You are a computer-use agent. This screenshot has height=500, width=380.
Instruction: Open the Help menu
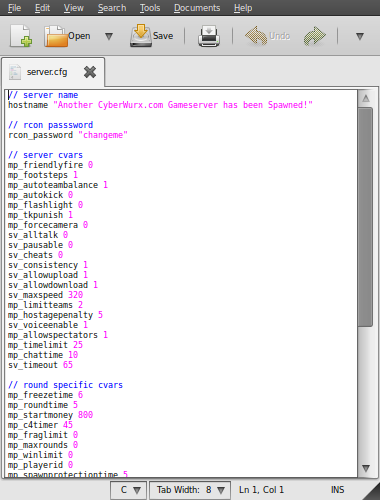(243, 8)
